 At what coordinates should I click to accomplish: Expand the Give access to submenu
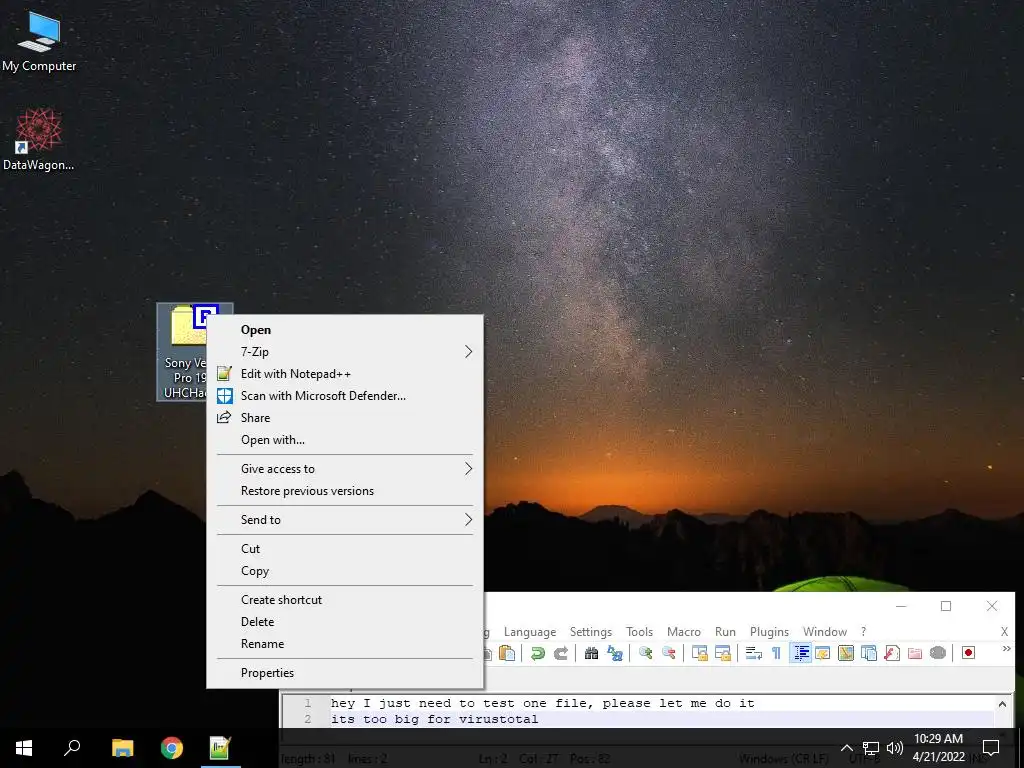[x=345, y=468]
